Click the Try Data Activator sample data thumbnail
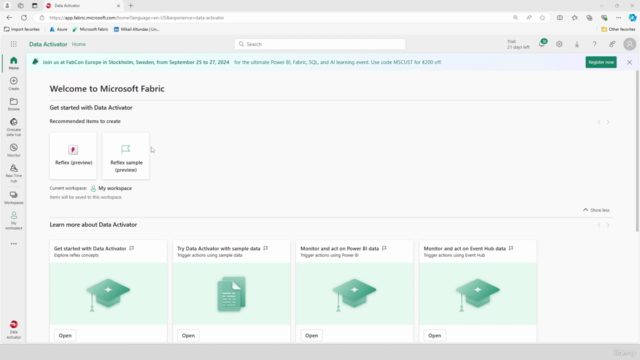640x360 pixels. click(x=231, y=294)
